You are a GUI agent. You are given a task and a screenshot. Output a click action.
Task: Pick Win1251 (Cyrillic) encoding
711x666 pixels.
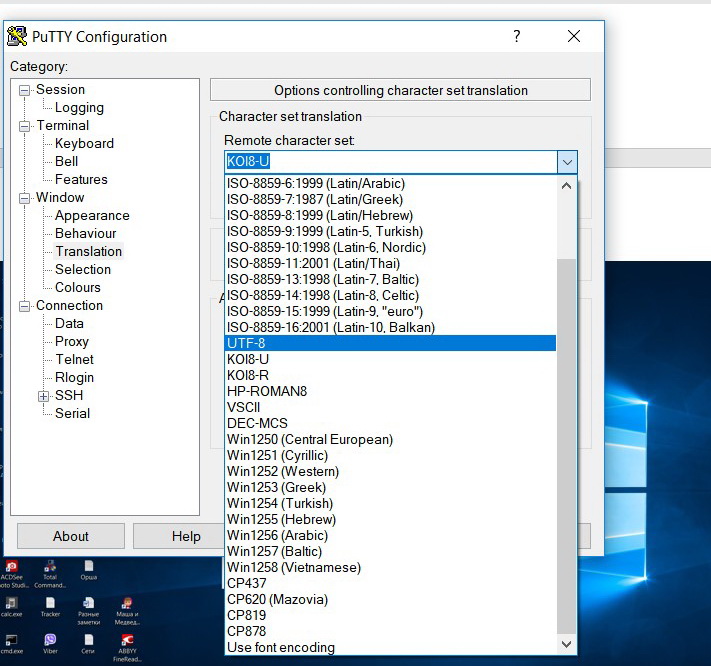point(390,455)
